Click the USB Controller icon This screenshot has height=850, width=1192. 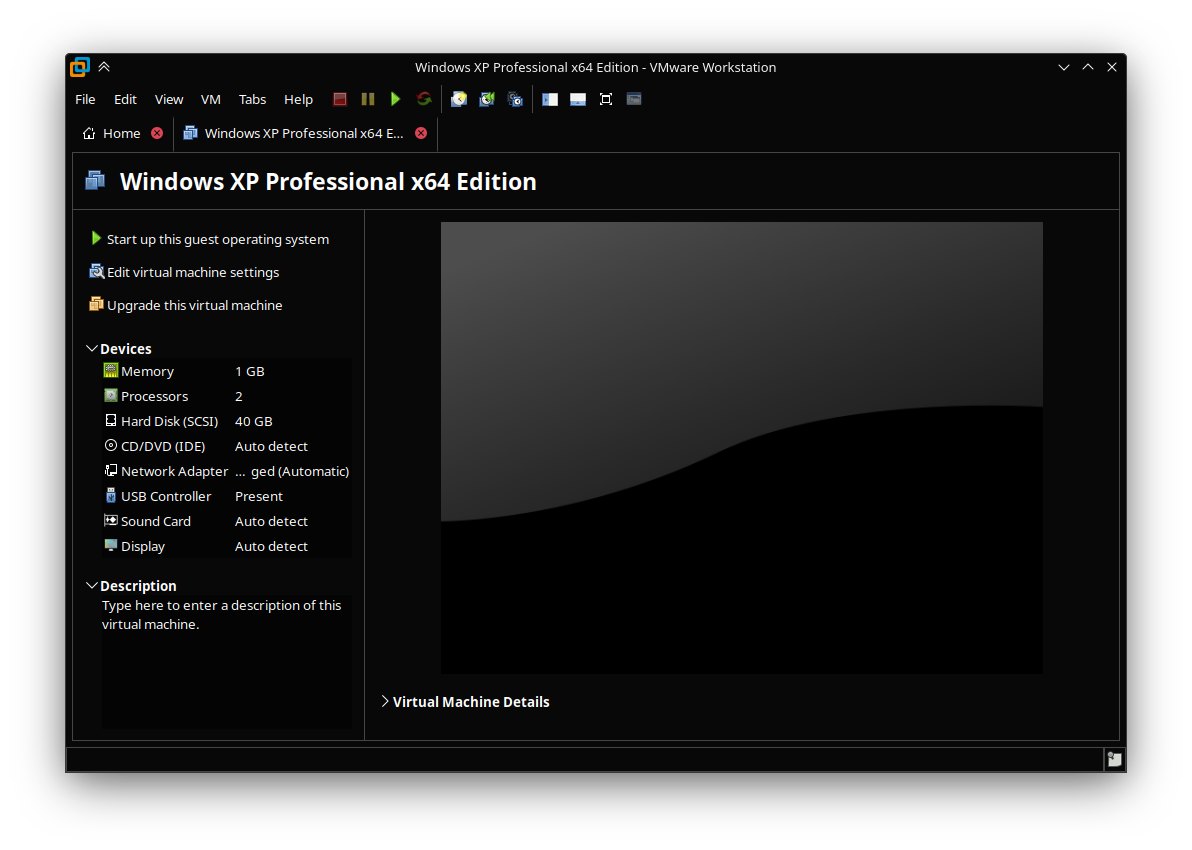[x=111, y=496]
